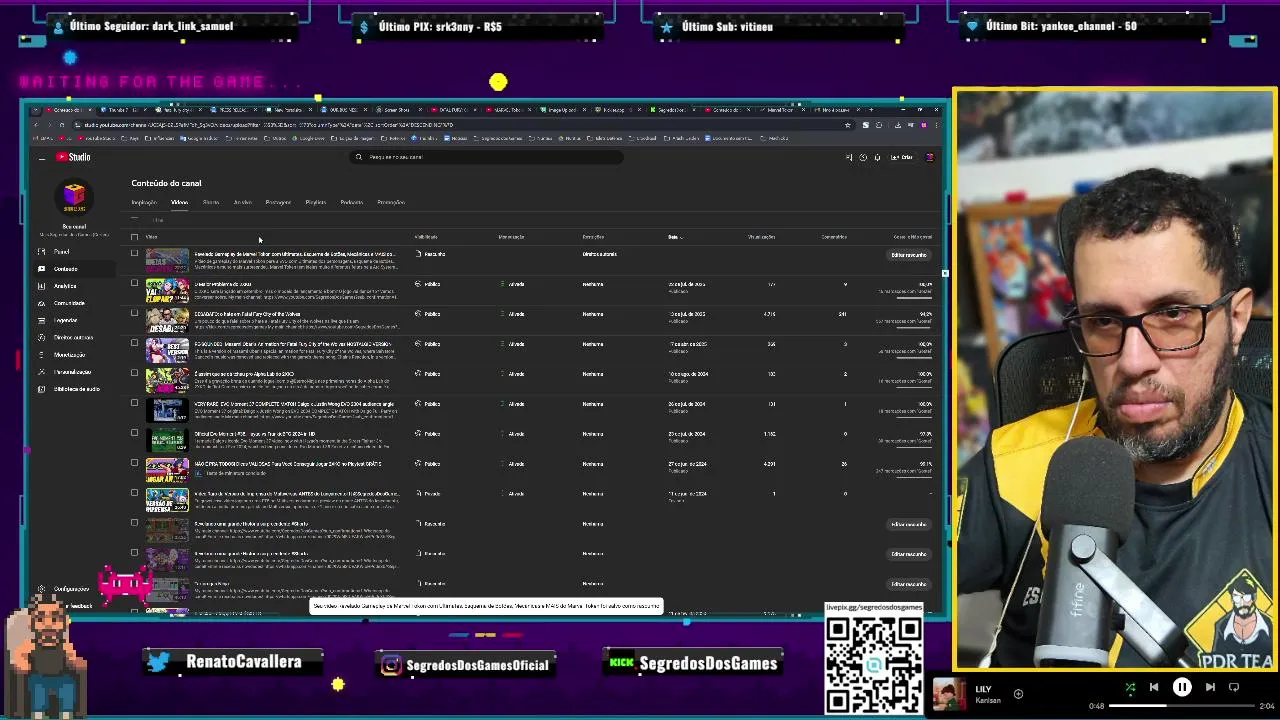The height and width of the screenshot is (720, 1280).
Task: Click the channel avatar in Studio header
Action: [929, 157]
